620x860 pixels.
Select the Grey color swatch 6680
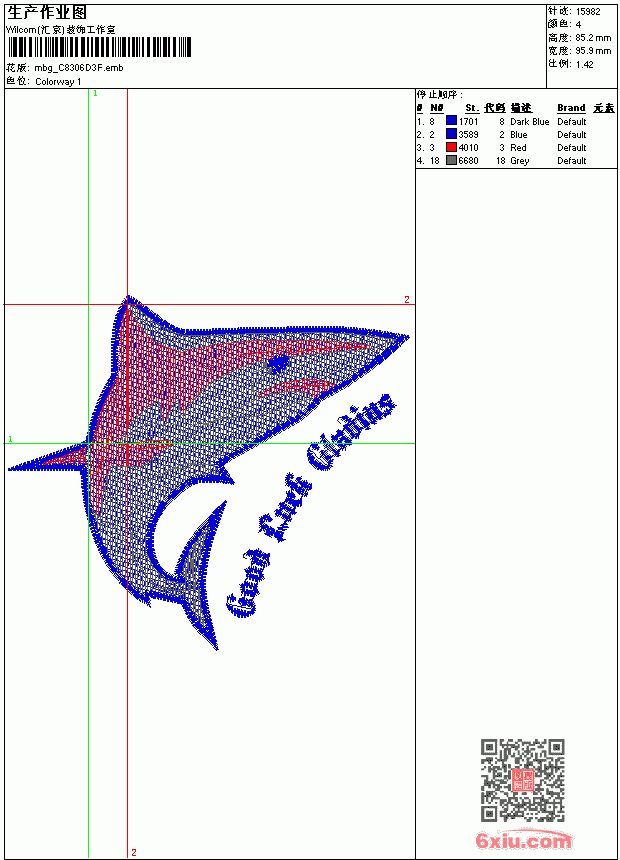click(x=451, y=160)
